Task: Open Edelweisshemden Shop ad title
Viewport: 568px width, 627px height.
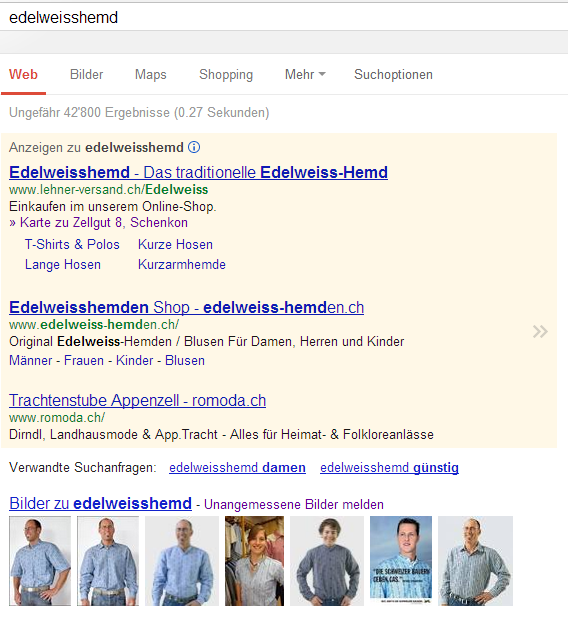Action: pos(186,308)
